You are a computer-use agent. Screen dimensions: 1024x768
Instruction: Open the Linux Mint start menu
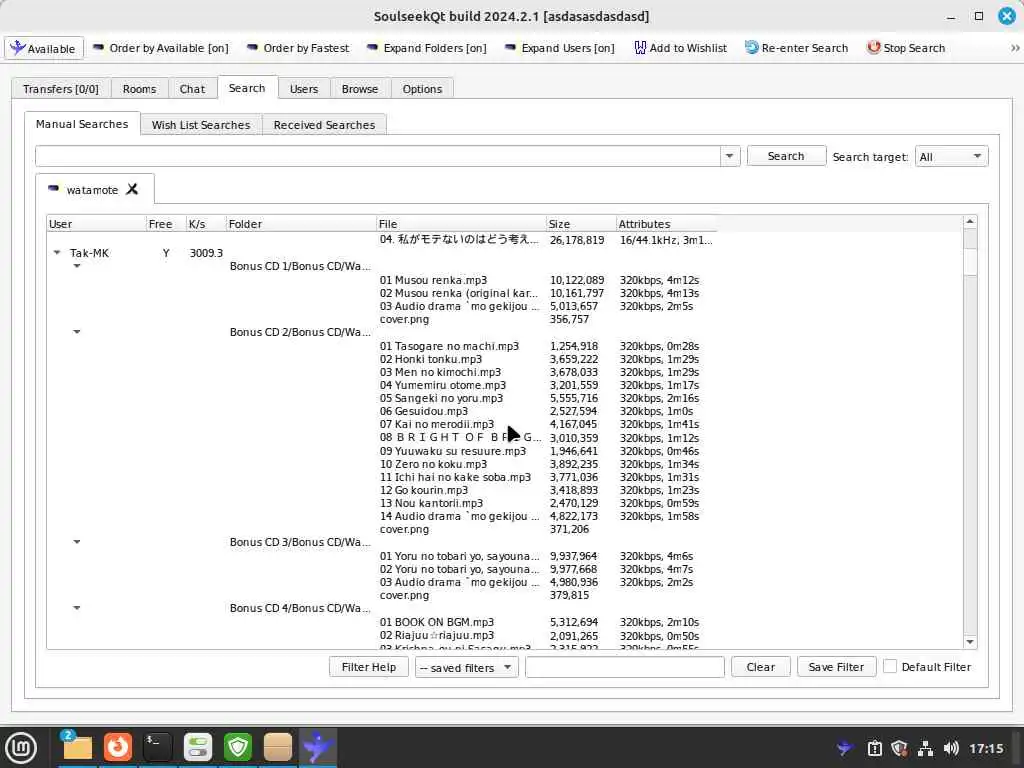[21, 748]
